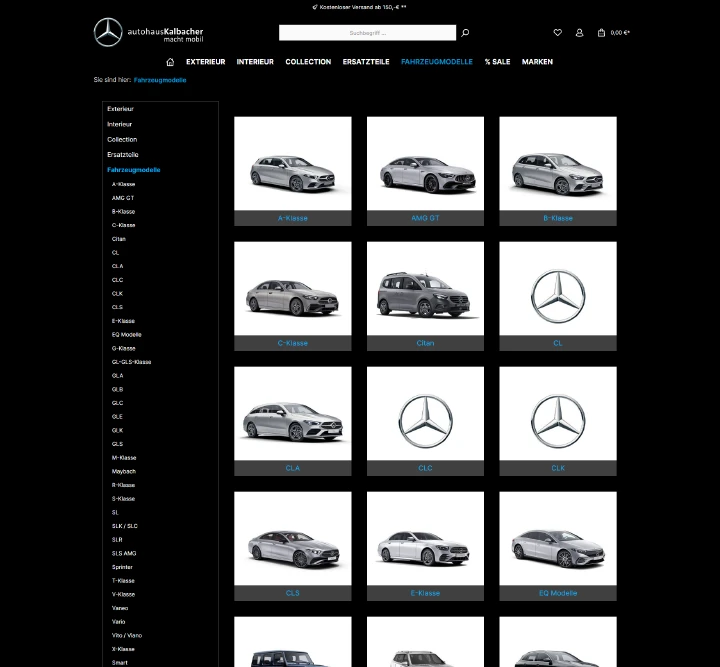
Task: Click the Citan caption link
Action: coord(425,343)
